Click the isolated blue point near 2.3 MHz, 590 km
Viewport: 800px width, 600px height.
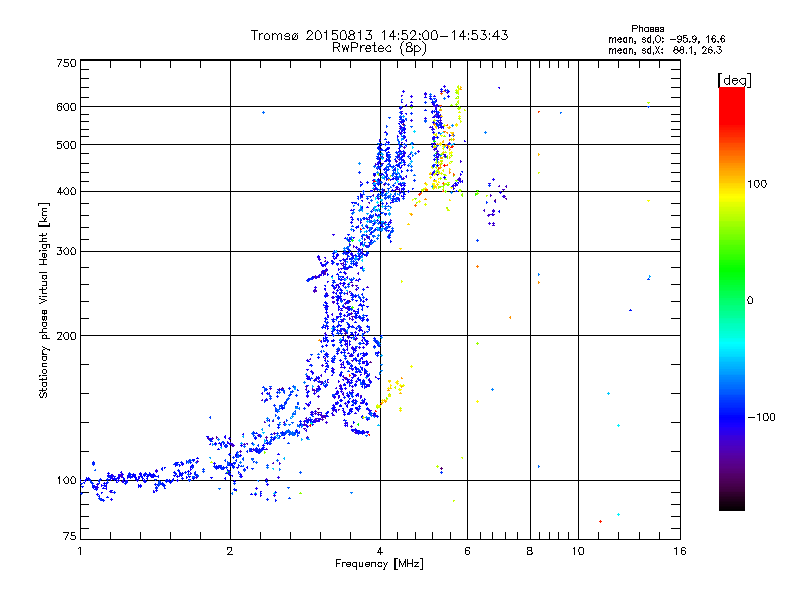(x=263, y=112)
